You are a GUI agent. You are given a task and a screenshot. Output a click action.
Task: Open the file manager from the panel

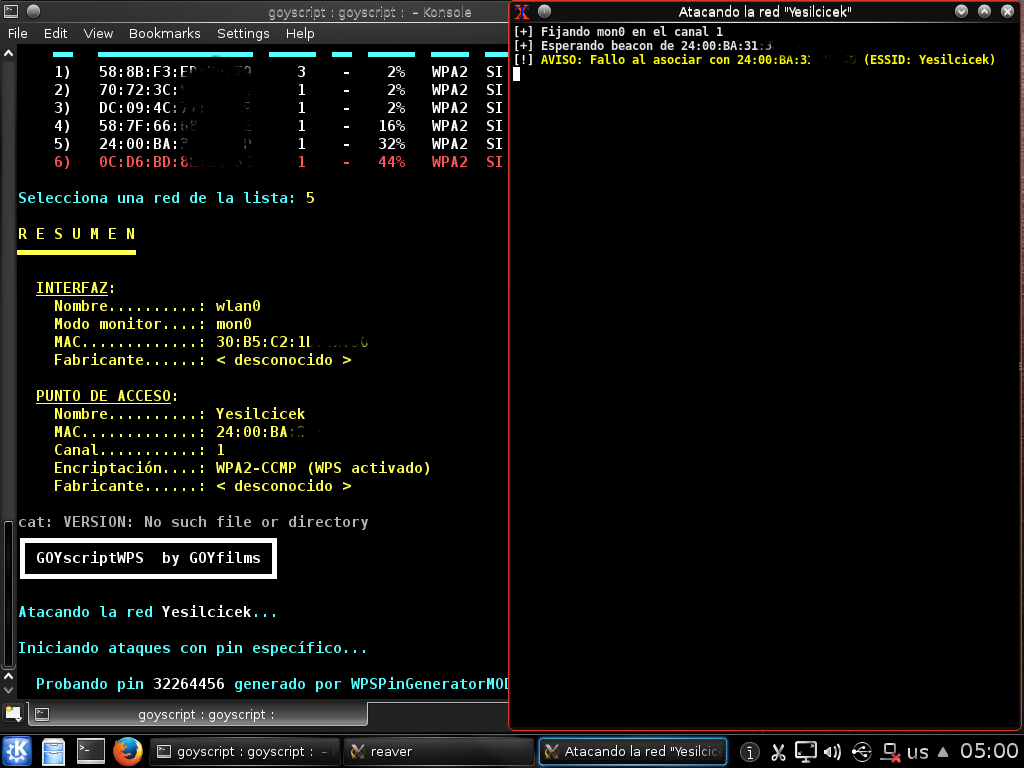click(54, 752)
